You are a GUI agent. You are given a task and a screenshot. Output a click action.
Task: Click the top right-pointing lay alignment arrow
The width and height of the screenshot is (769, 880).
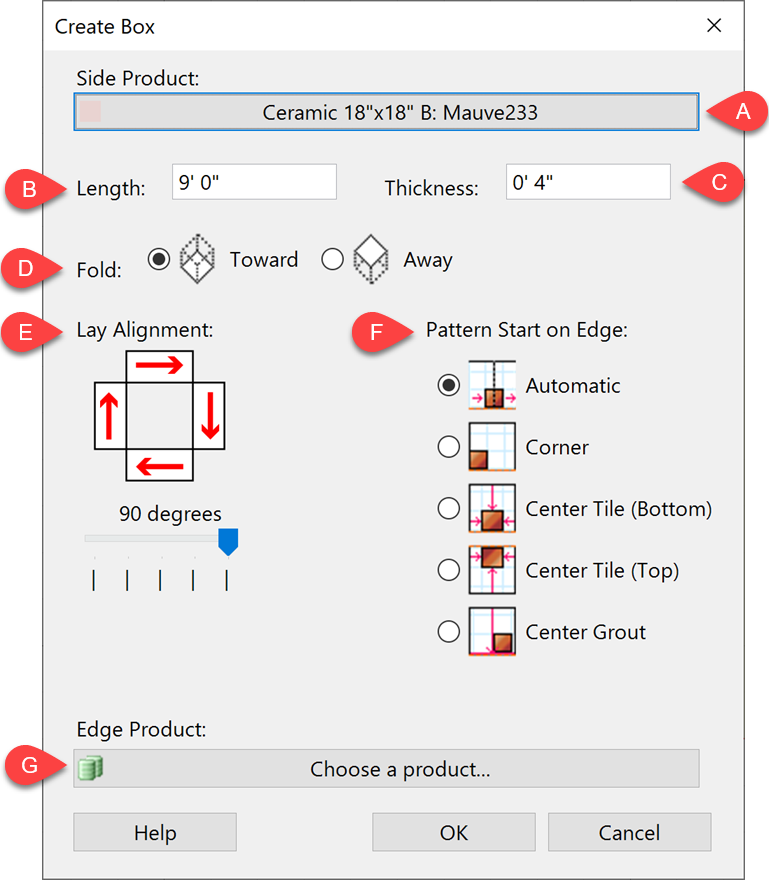pyautogui.click(x=159, y=365)
